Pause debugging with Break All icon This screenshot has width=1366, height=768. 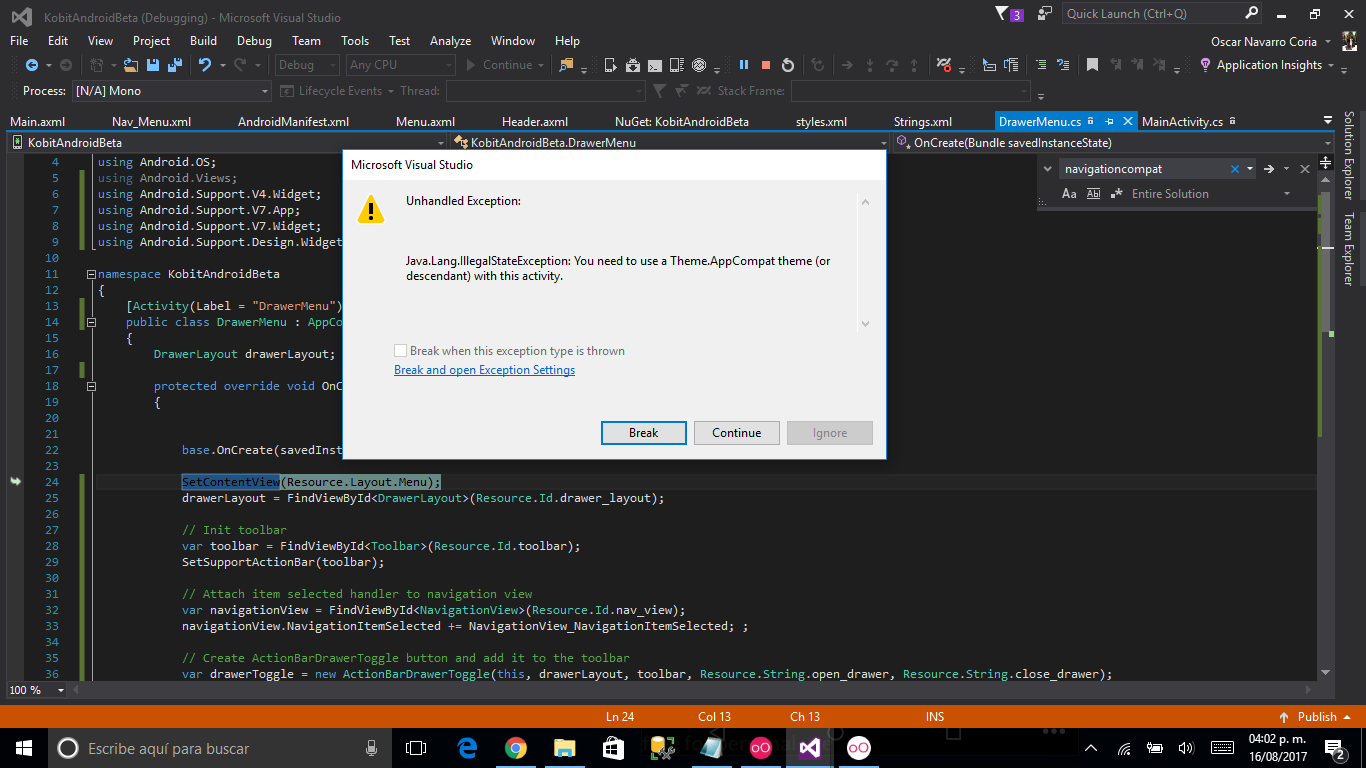pos(744,65)
